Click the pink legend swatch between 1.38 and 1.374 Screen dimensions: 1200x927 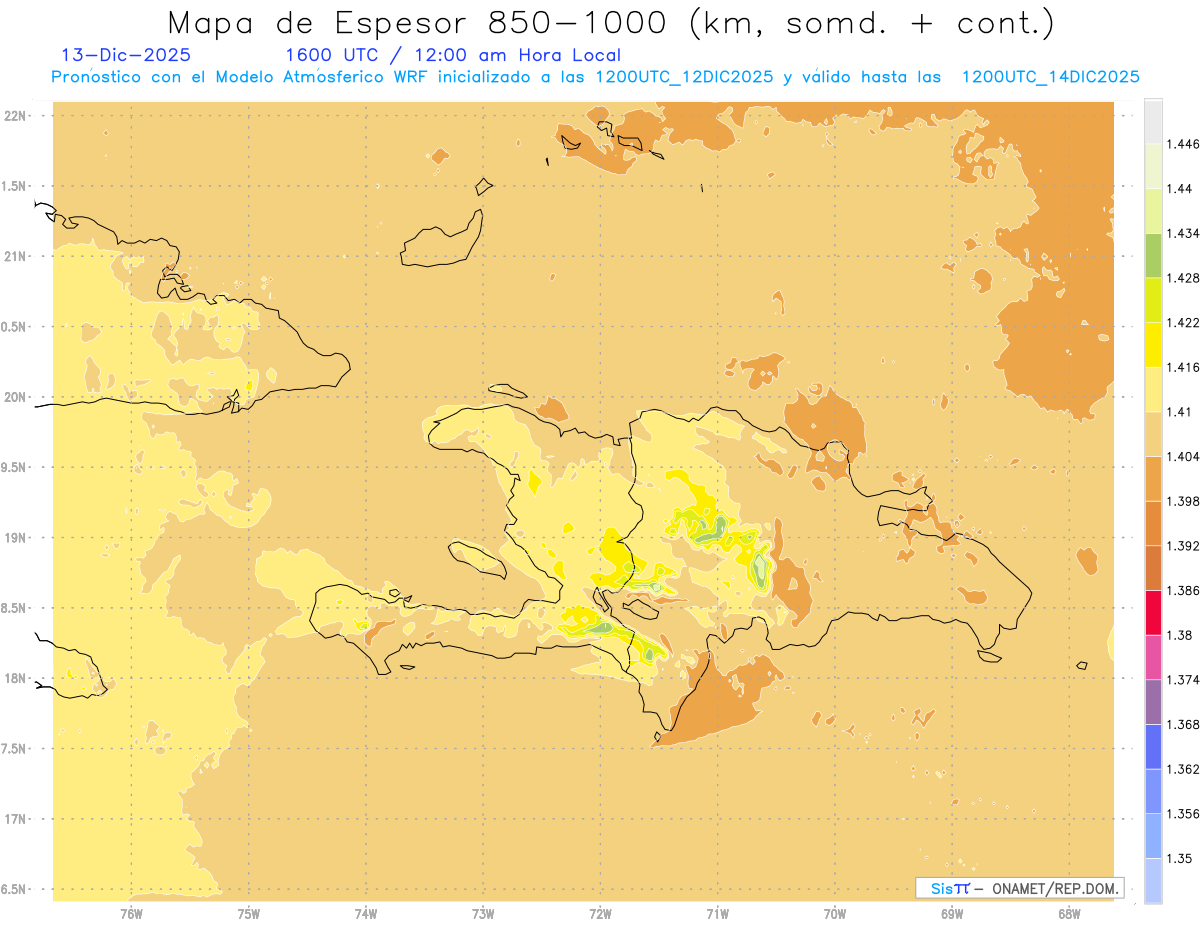pyautogui.click(x=1153, y=657)
